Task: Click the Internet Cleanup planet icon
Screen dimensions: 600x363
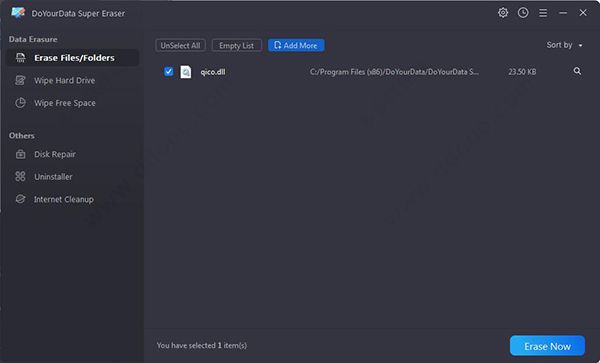Action: (20, 199)
